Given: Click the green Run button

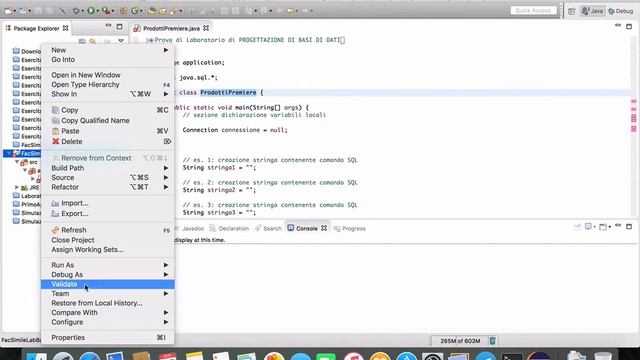Looking at the screenshot, I should coord(91,11).
